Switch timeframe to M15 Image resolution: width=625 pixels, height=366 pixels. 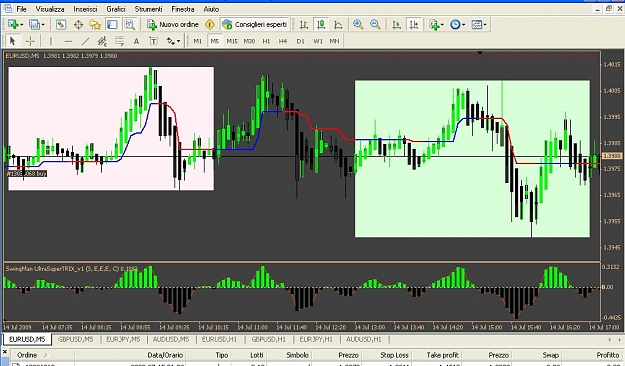(x=232, y=41)
